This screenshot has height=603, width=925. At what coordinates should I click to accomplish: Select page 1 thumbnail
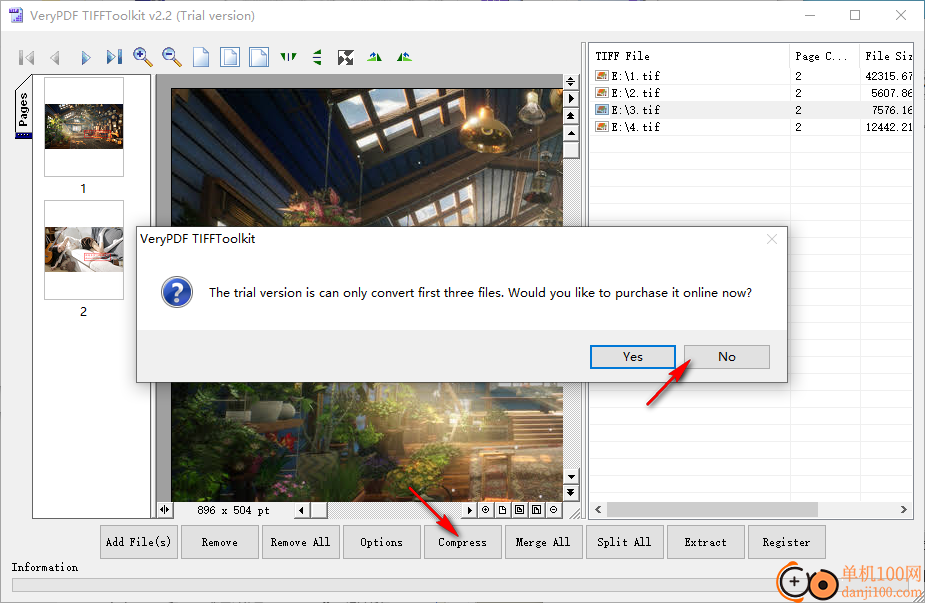pyautogui.click(x=84, y=127)
